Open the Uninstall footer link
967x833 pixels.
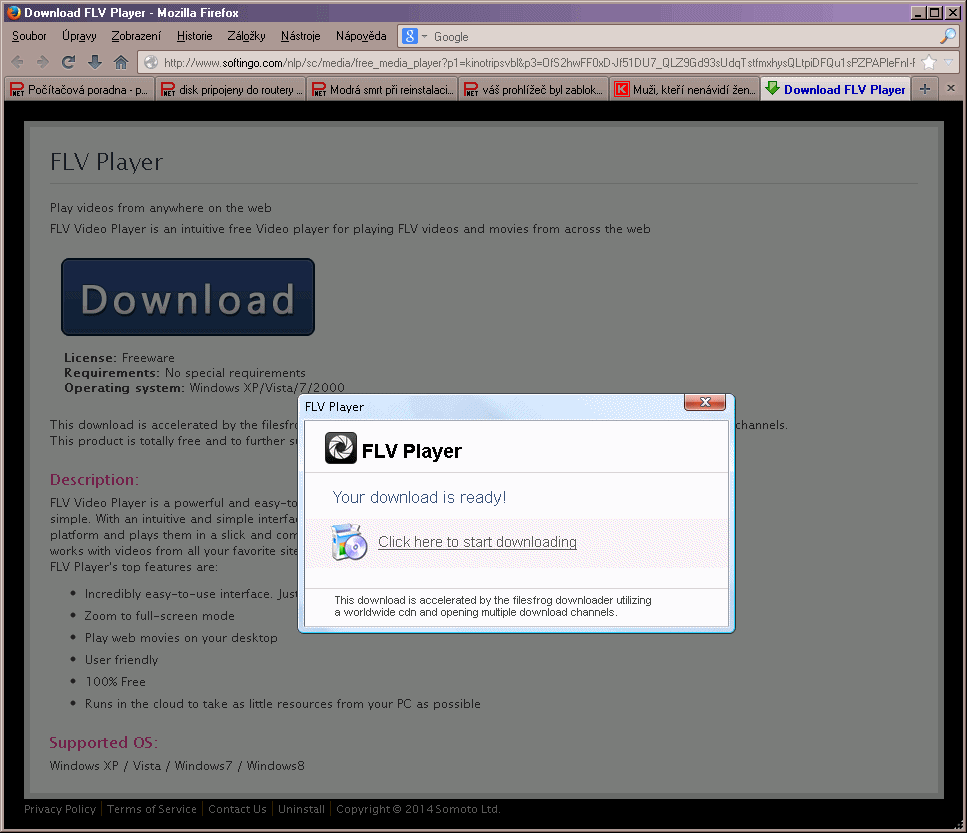click(x=301, y=809)
